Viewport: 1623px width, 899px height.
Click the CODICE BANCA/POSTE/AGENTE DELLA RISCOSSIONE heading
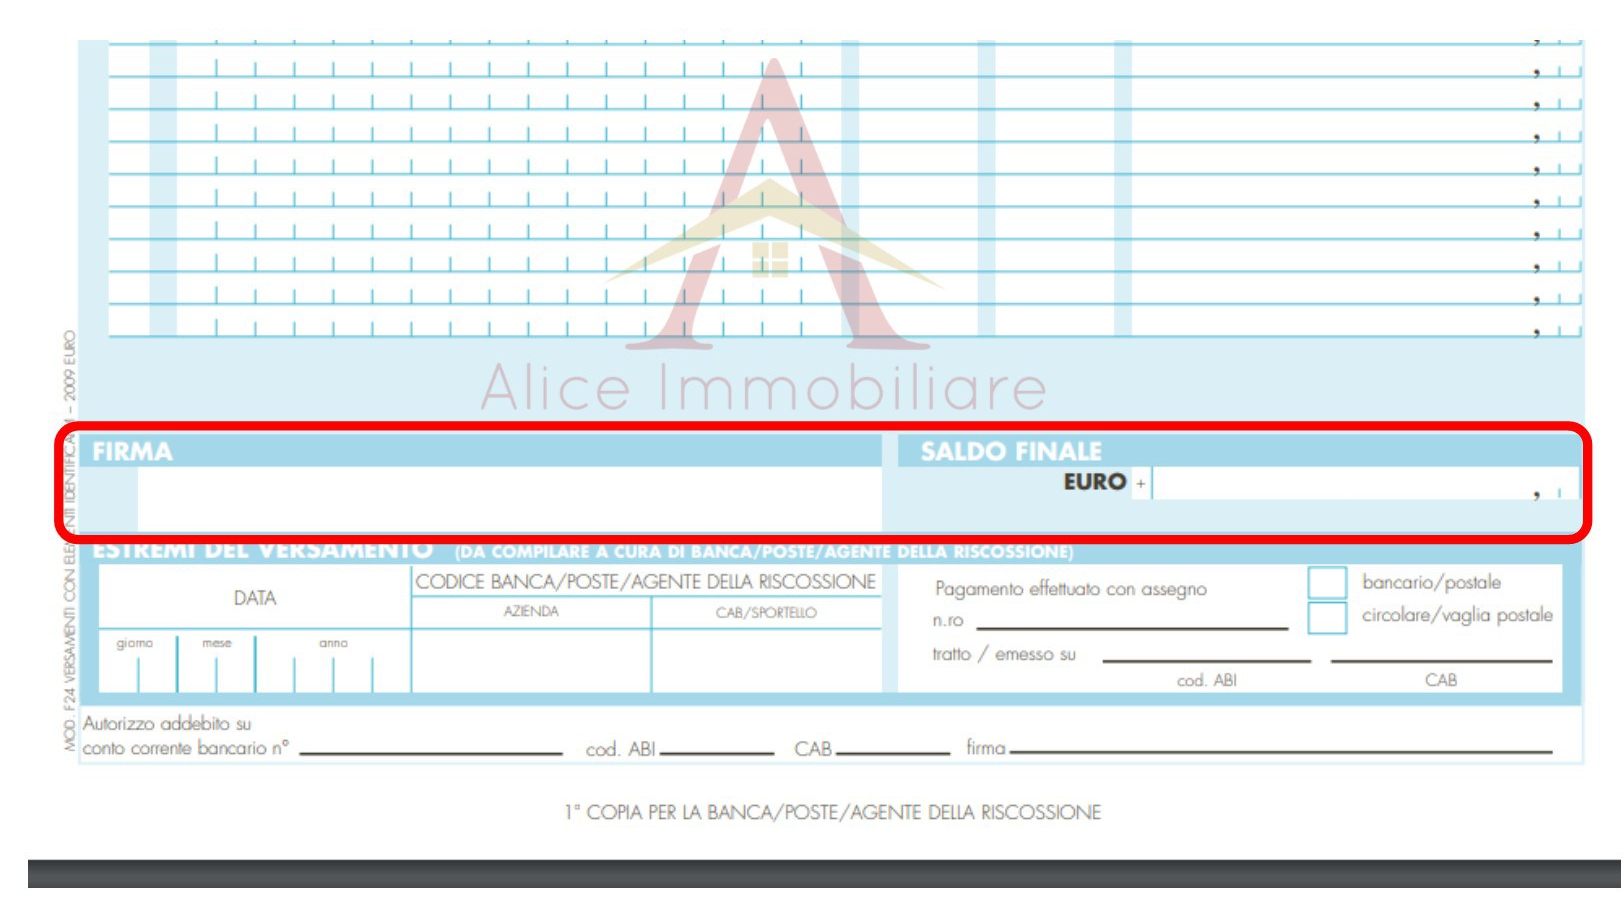click(645, 582)
